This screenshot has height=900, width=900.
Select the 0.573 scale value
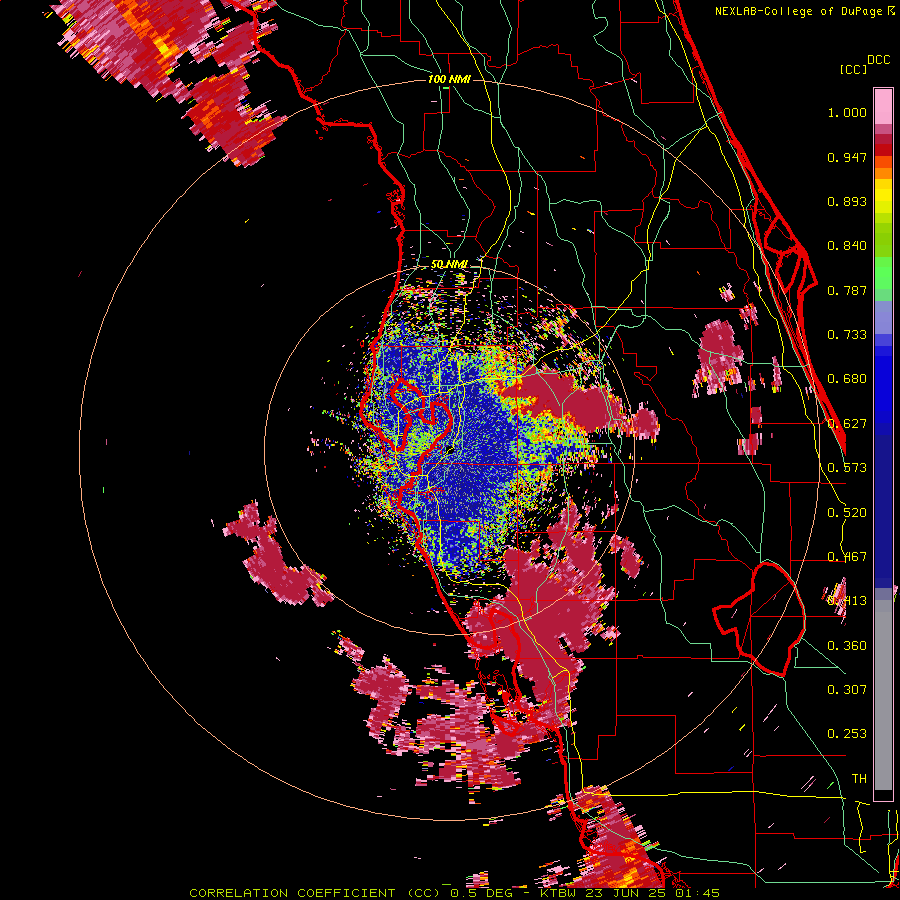(847, 468)
